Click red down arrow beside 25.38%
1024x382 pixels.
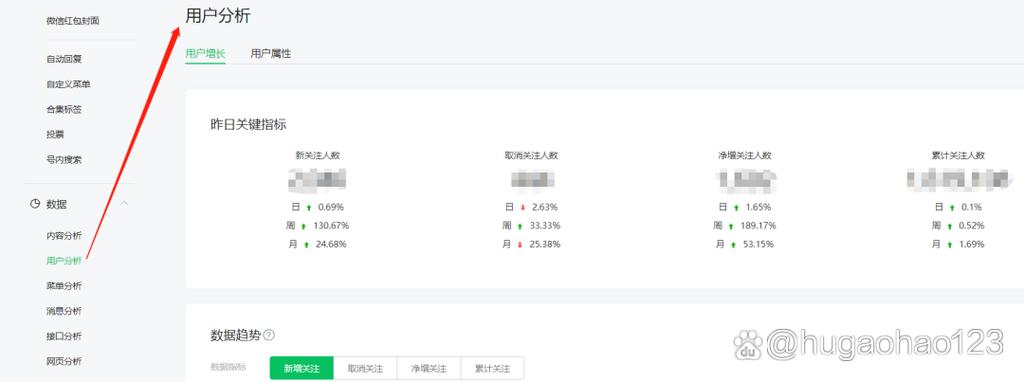point(520,245)
